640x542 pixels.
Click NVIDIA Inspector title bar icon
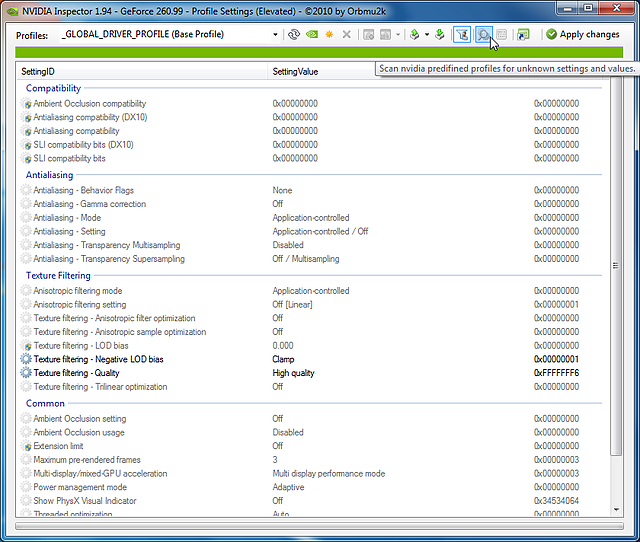coord(12,11)
